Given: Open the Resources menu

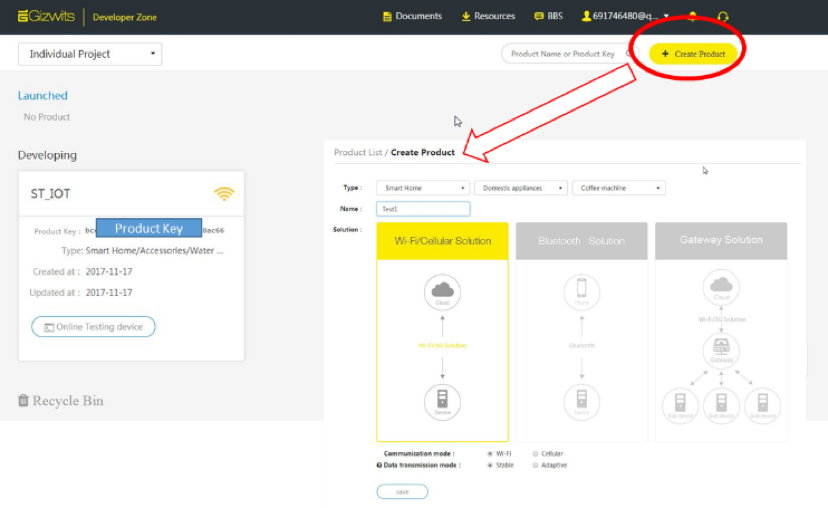Looking at the screenshot, I should pyautogui.click(x=488, y=17).
